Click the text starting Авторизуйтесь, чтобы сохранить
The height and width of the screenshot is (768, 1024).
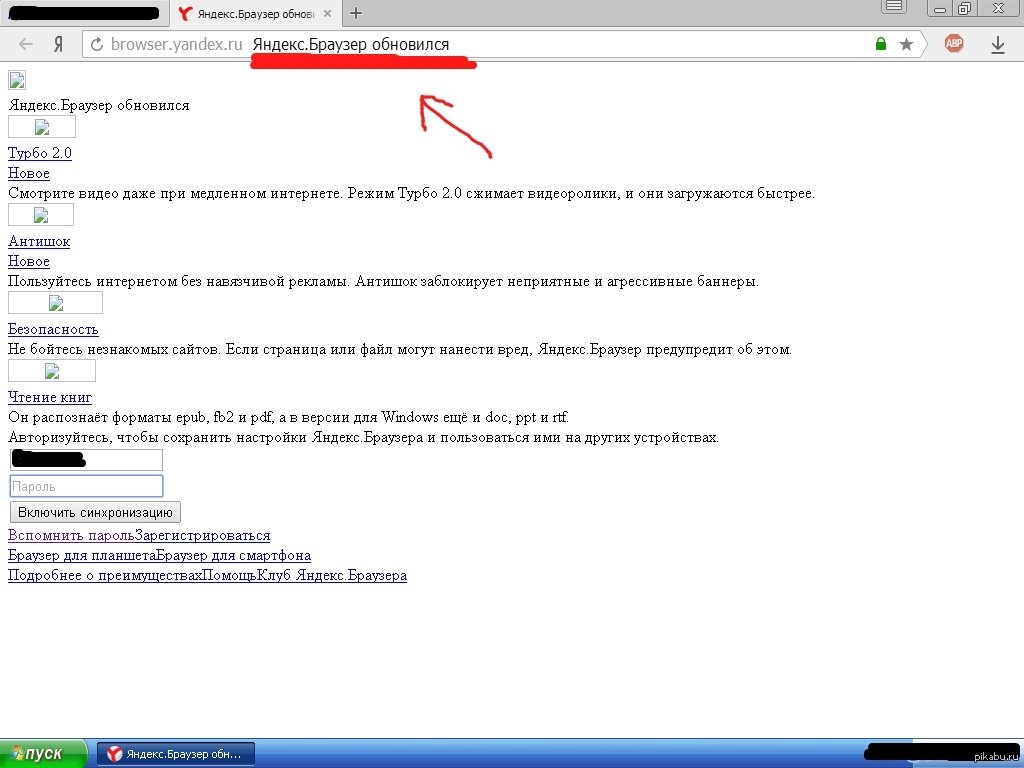363,438
